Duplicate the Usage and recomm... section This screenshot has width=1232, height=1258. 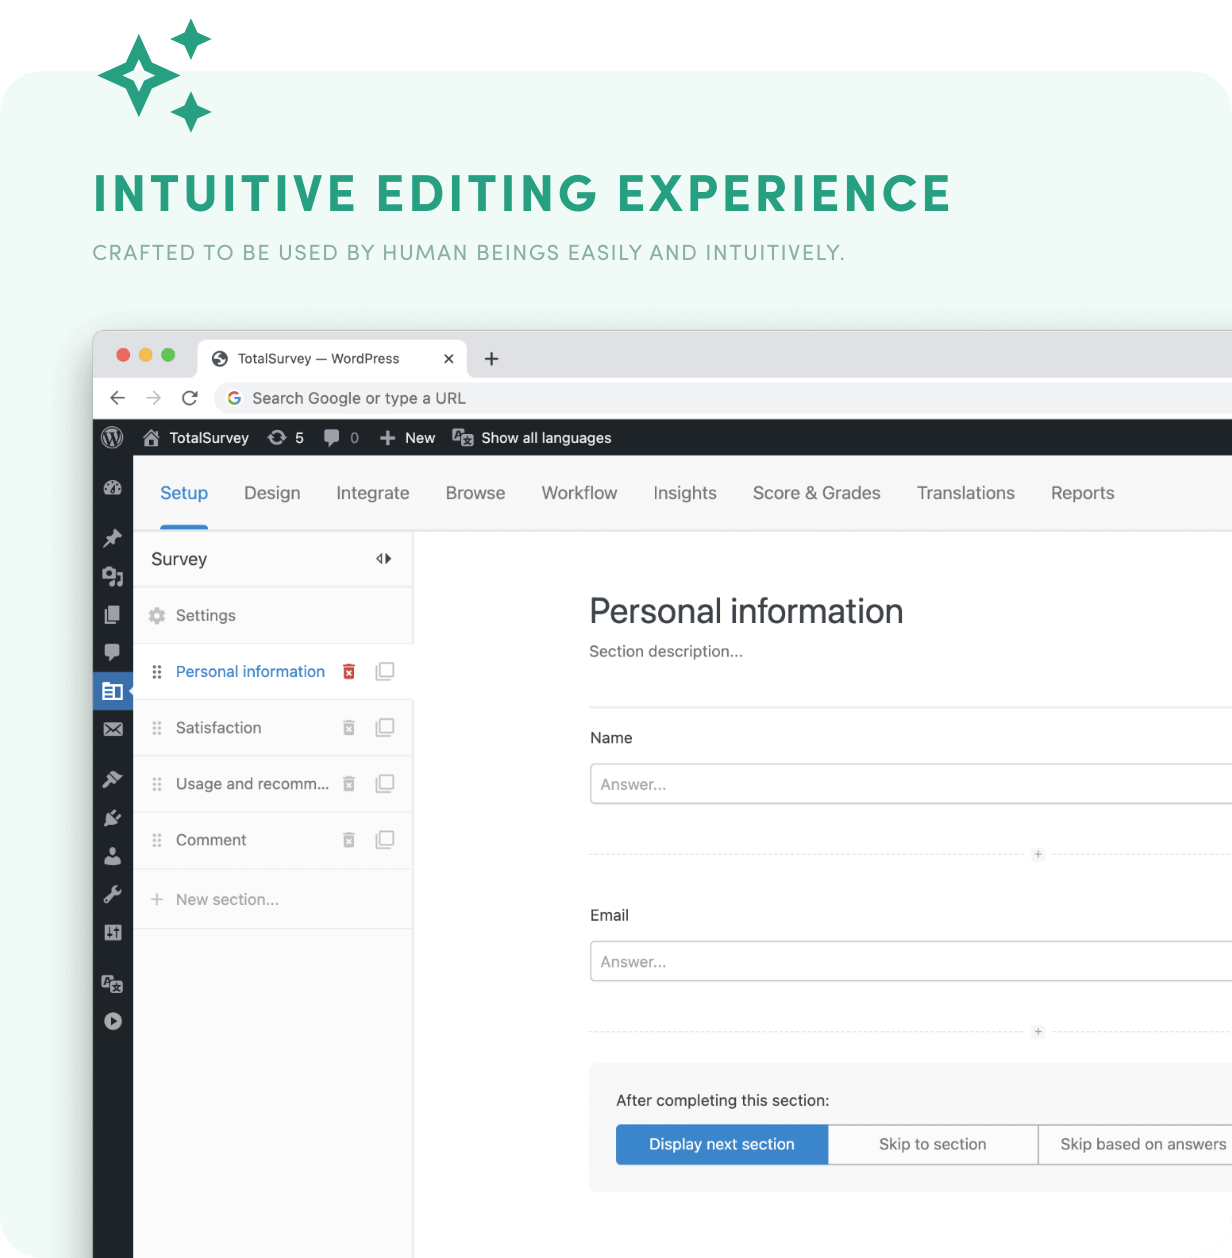click(x=385, y=784)
